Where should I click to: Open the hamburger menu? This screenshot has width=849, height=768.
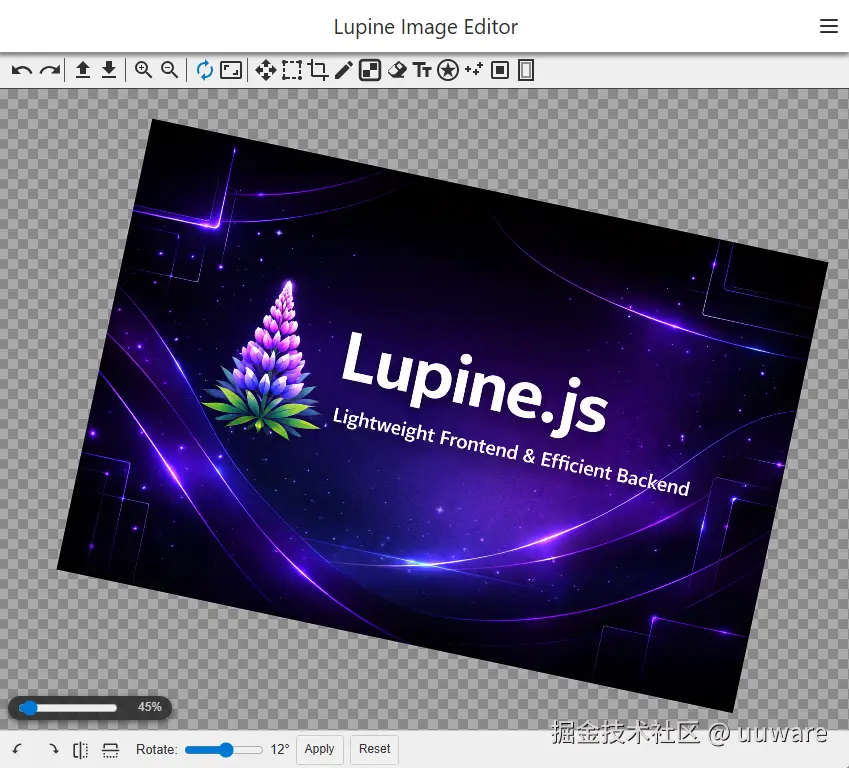click(x=829, y=26)
